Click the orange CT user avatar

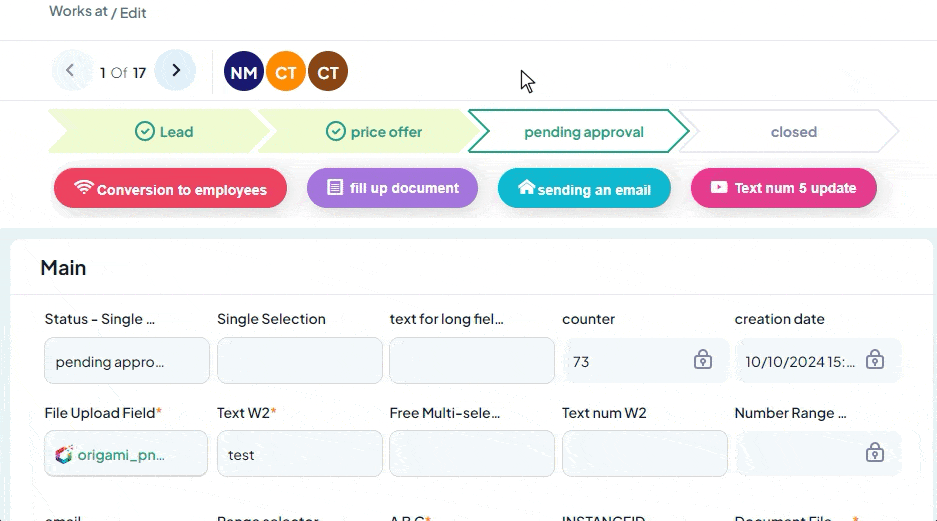pyautogui.click(x=285, y=72)
